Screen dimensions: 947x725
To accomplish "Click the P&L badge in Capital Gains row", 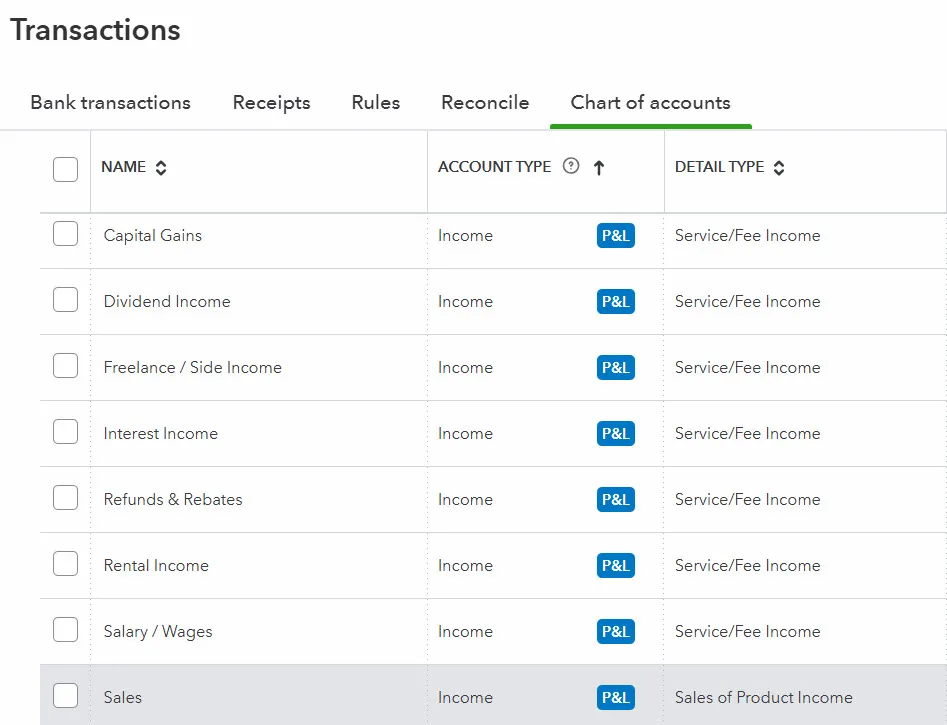I will point(615,236).
